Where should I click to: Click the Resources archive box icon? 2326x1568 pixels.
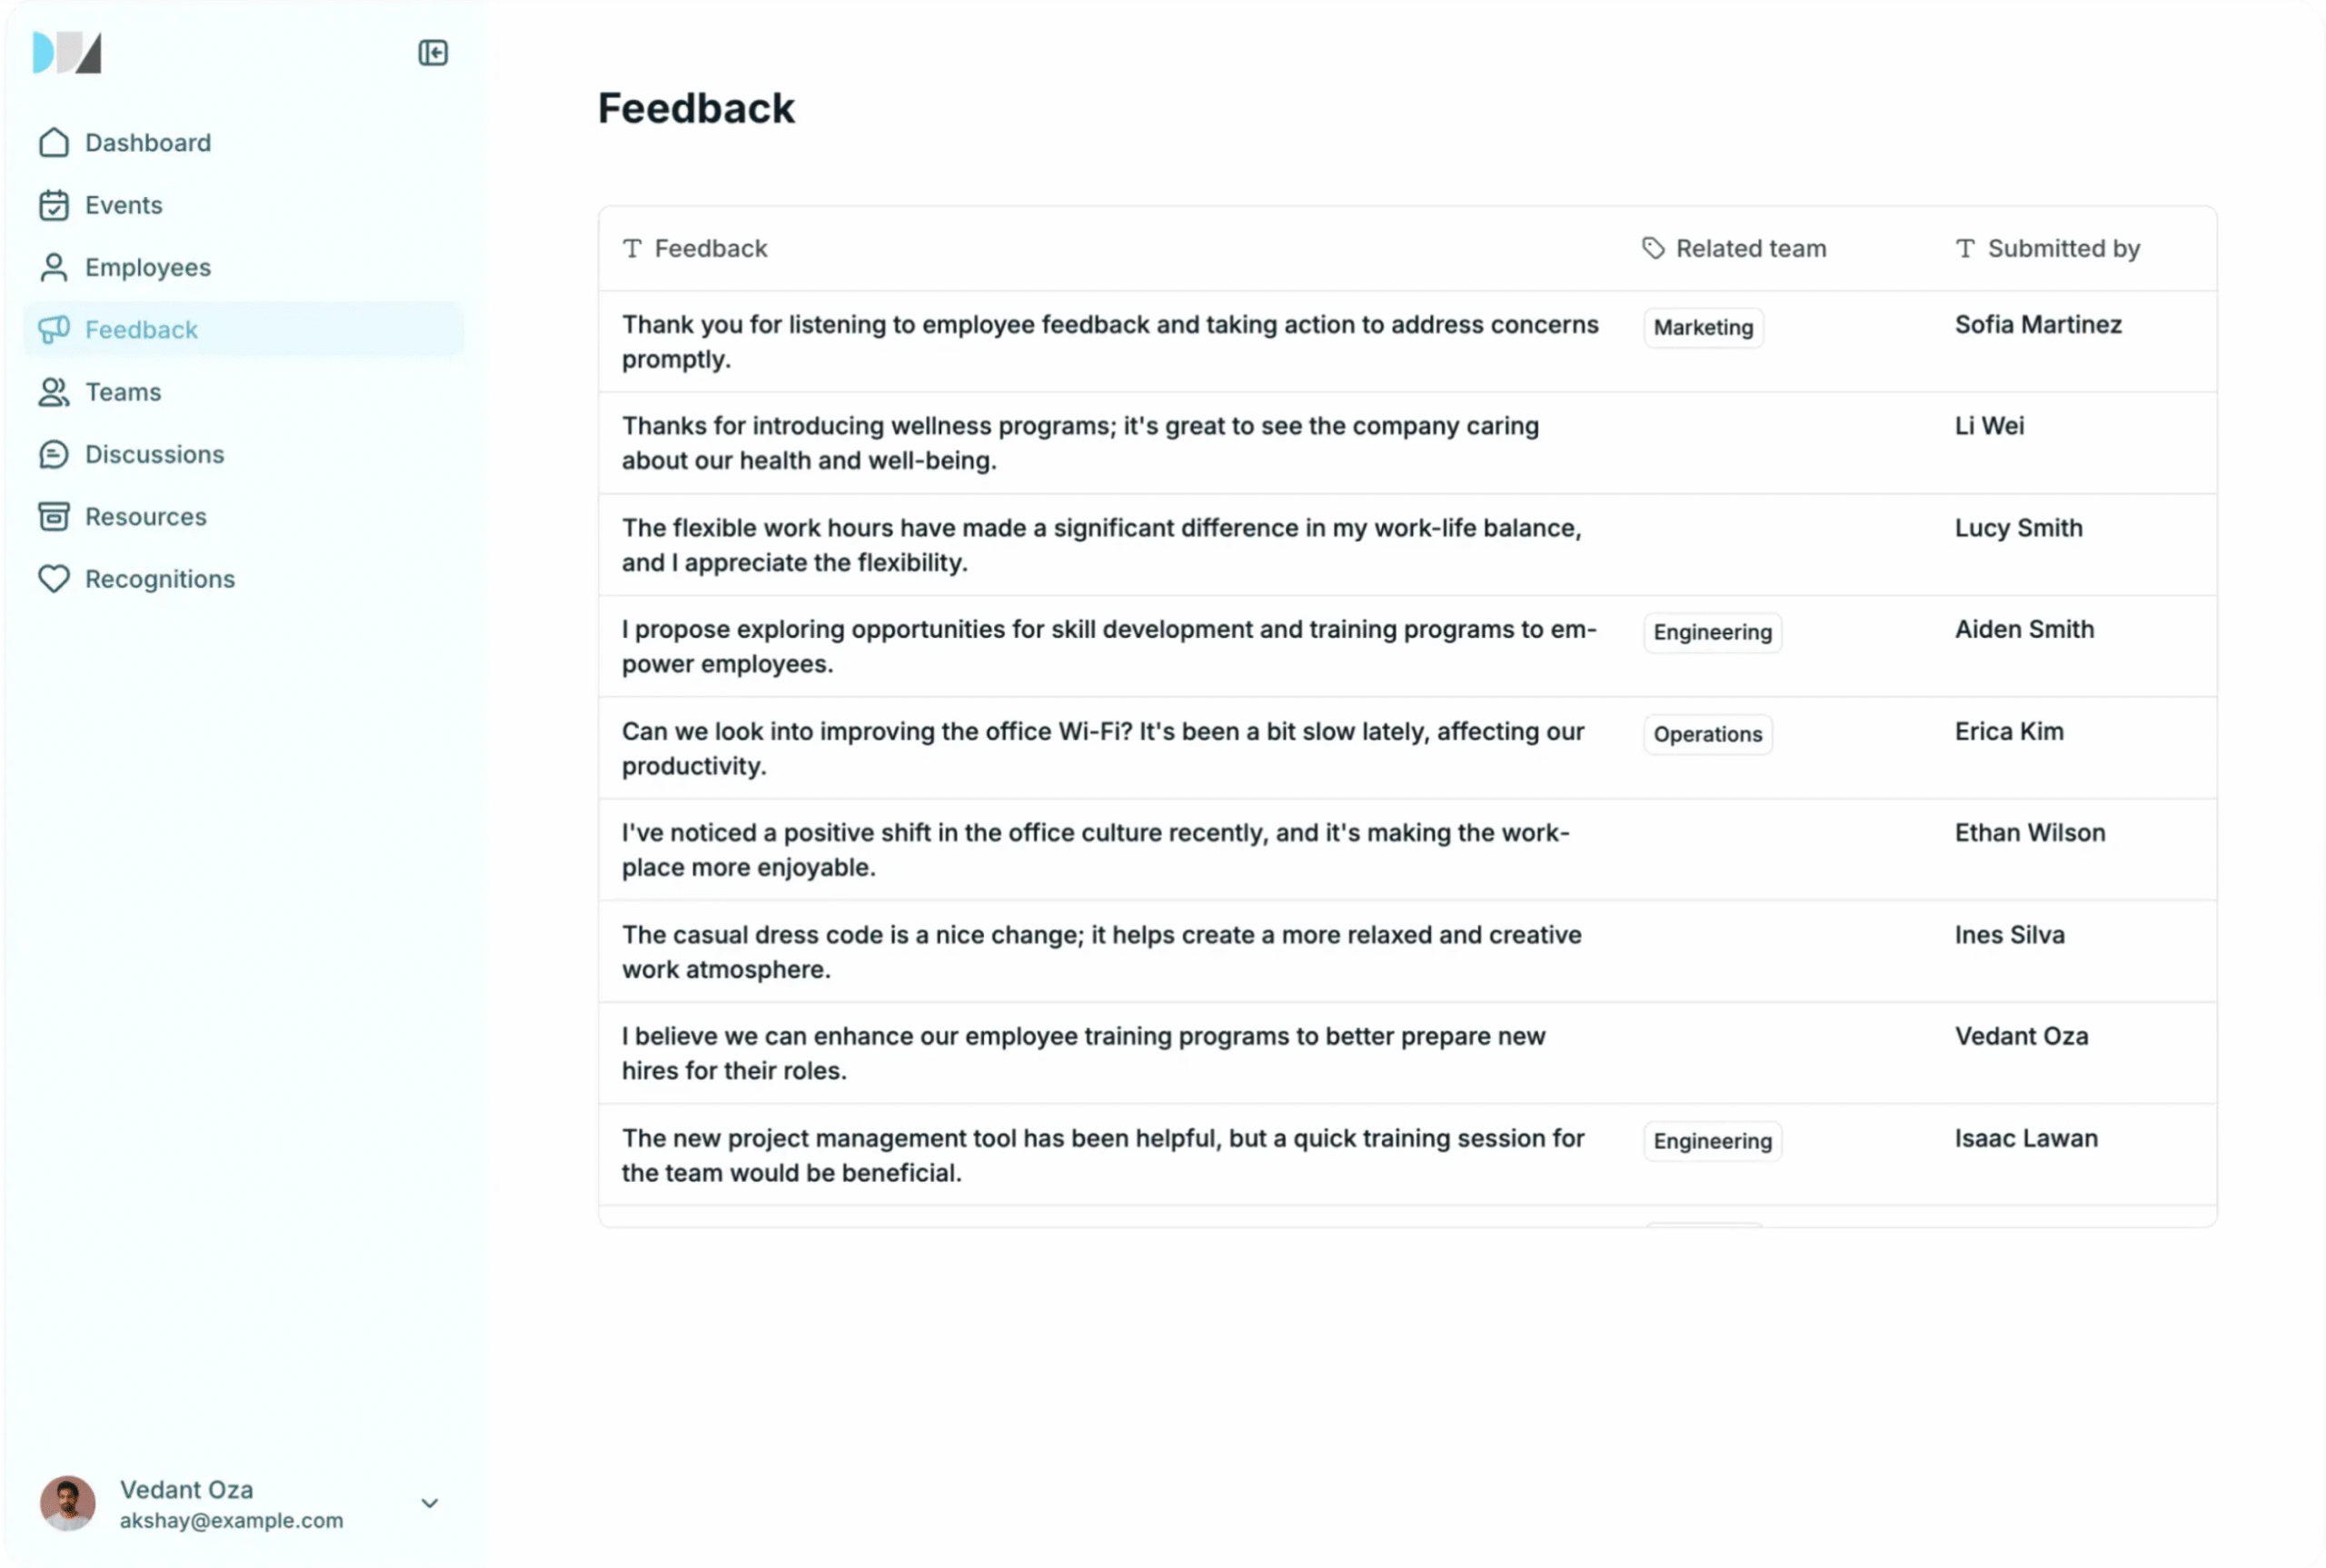tap(54, 517)
